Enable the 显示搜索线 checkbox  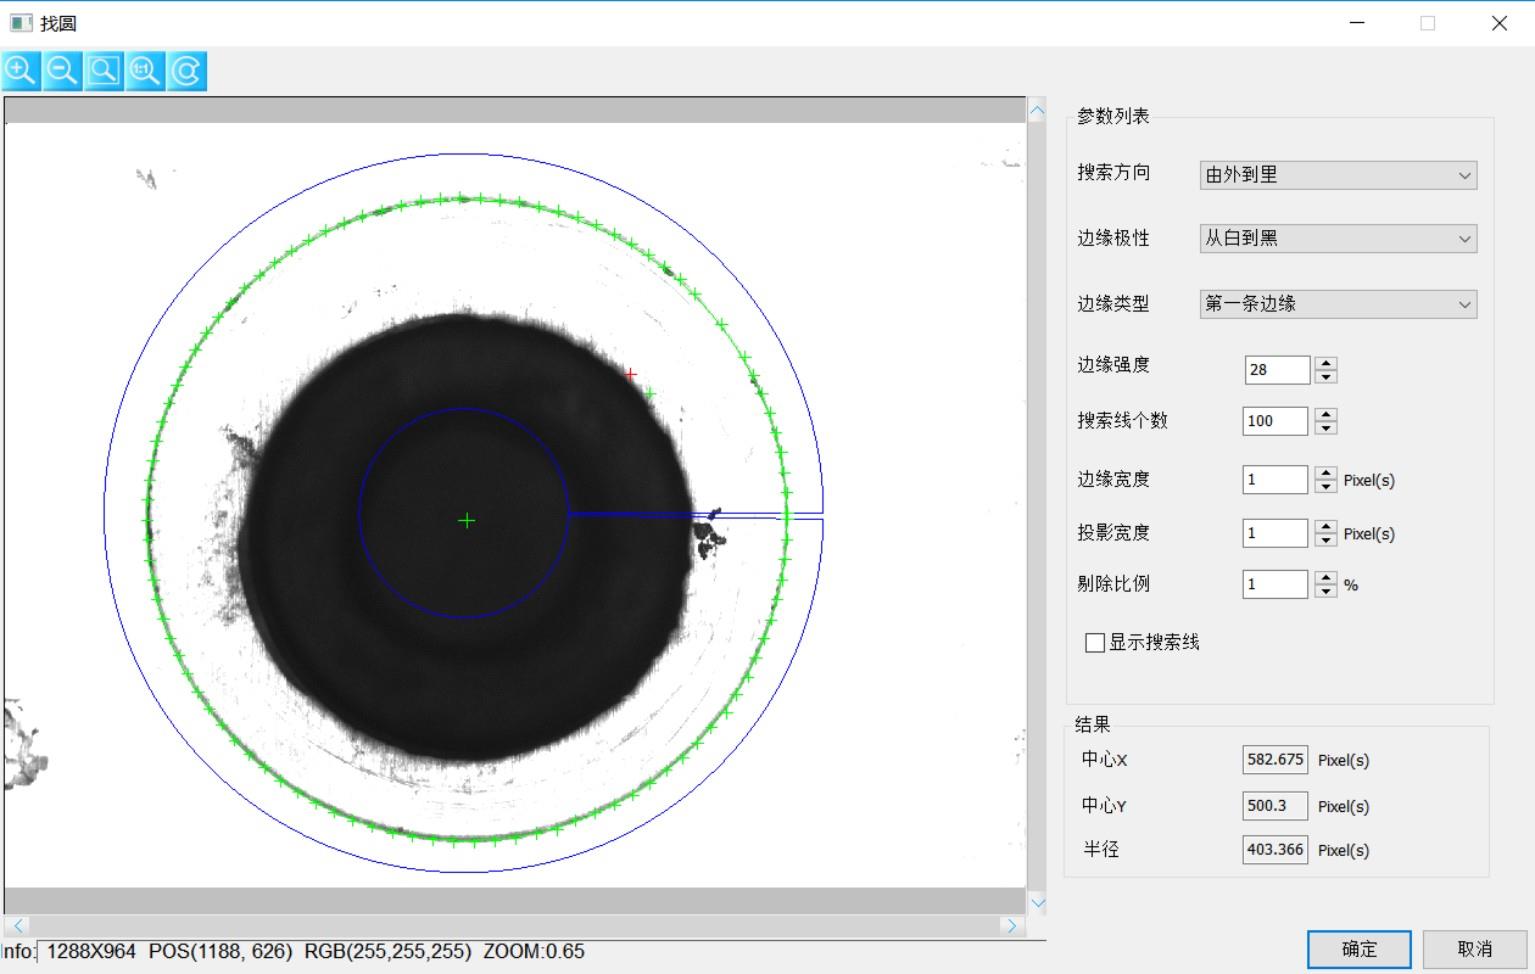point(1095,643)
